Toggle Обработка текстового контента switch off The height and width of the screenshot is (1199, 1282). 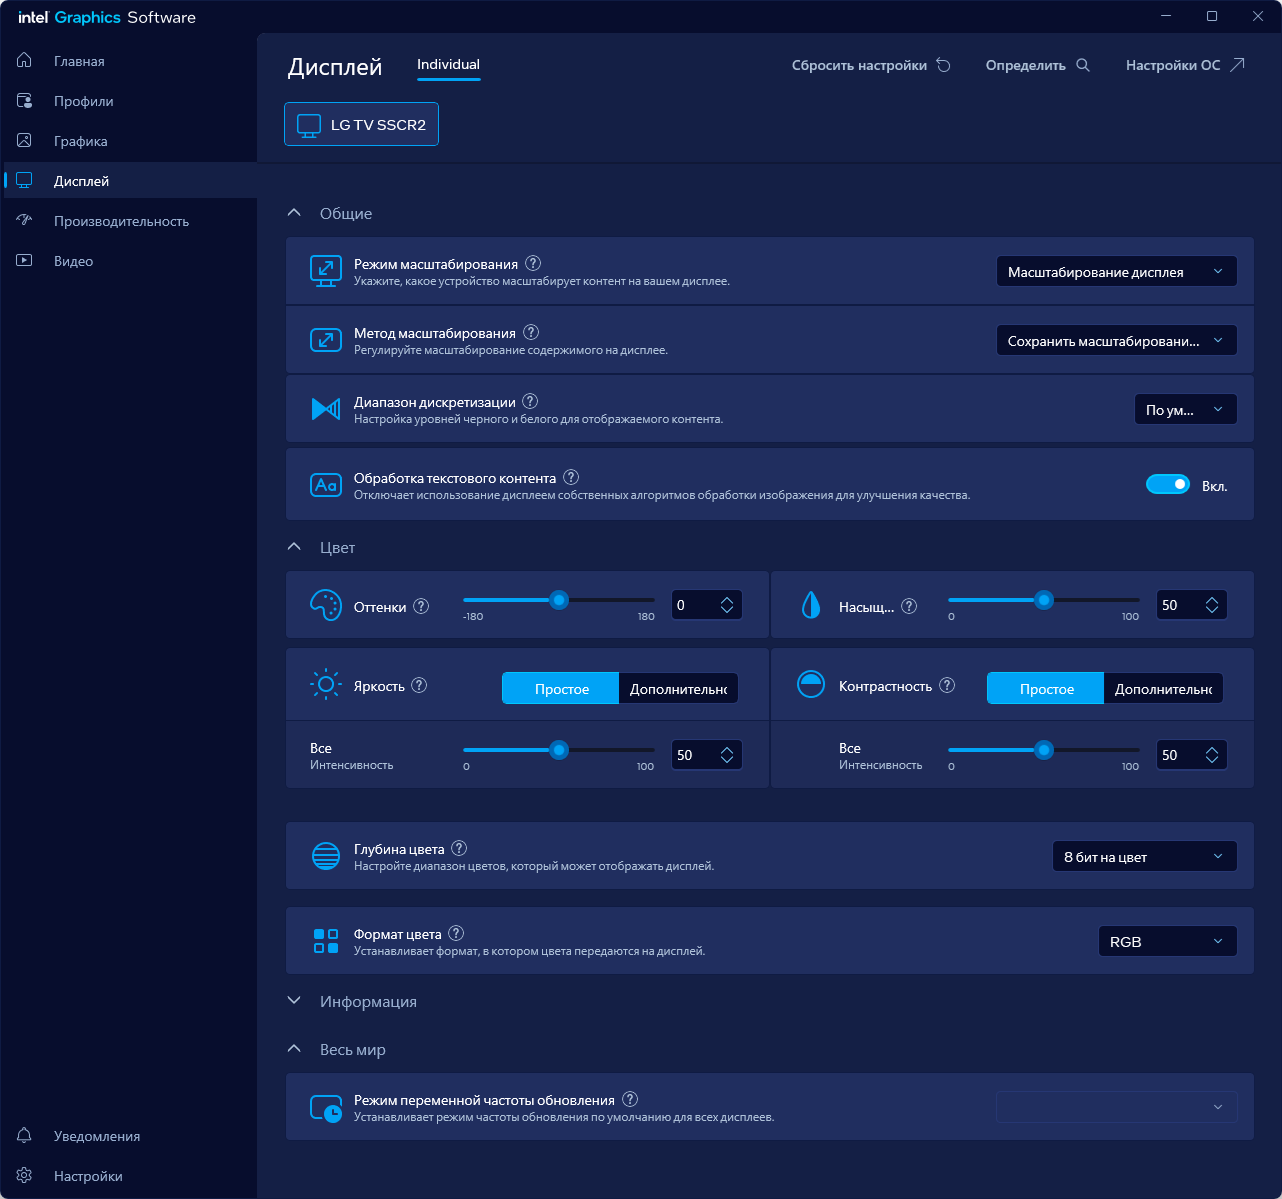click(x=1168, y=485)
